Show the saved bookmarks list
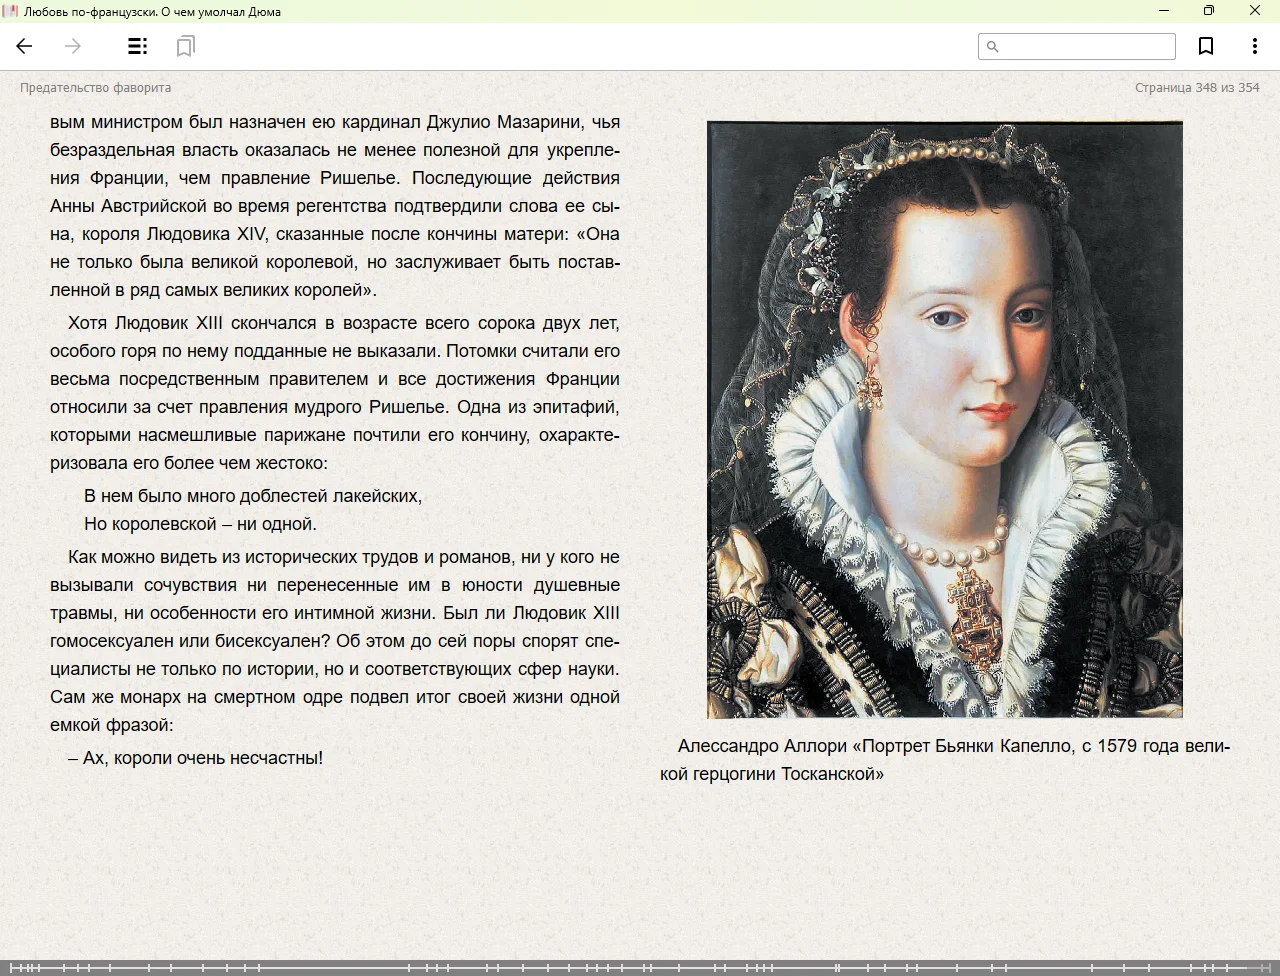Screen dimensions: 1280x976 click(185, 46)
